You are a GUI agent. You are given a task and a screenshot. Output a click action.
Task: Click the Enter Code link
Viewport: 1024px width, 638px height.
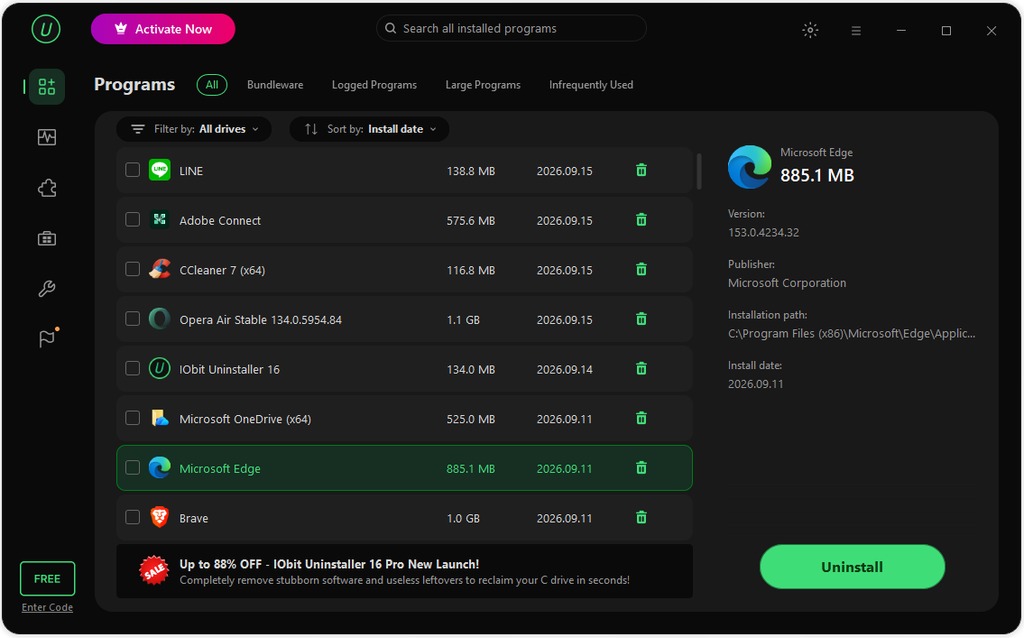pyautogui.click(x=47, y=607)
